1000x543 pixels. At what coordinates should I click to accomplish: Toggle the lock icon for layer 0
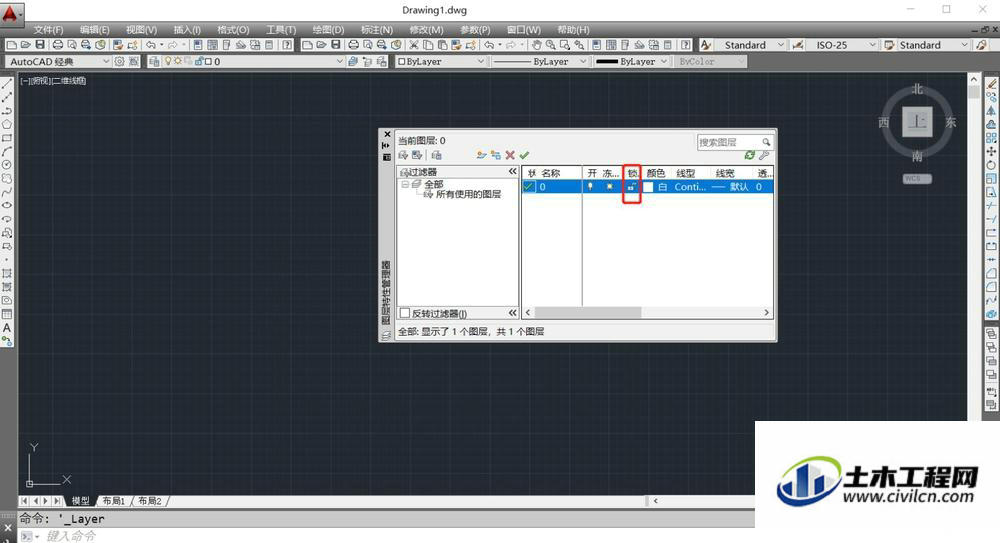(x=631, y=187)
